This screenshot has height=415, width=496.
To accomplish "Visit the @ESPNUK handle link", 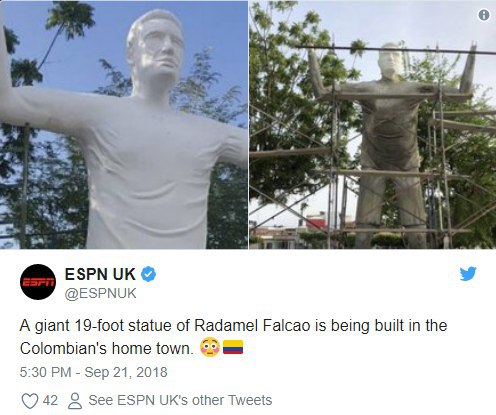I will tap(100, 293).
